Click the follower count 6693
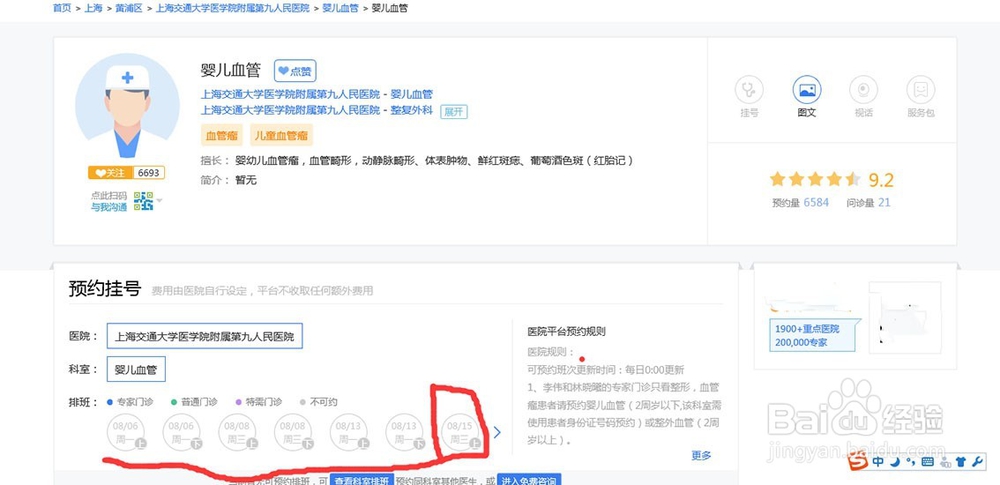Screen dimensions: 1000x485 pyautogui.click(x=149, y=173)
